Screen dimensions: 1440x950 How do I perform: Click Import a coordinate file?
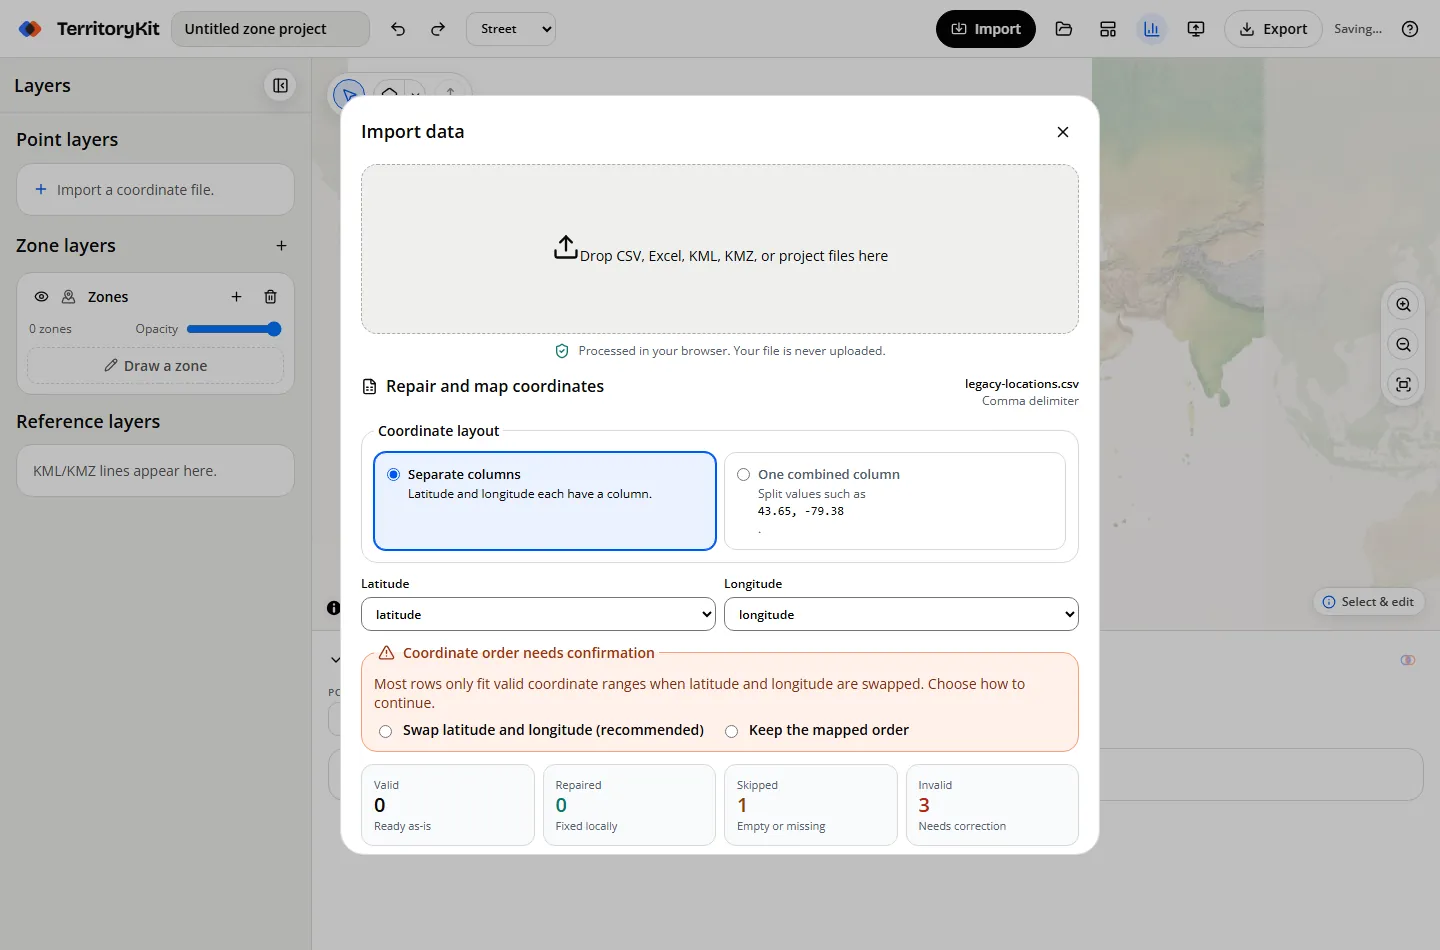pos(155,190)
